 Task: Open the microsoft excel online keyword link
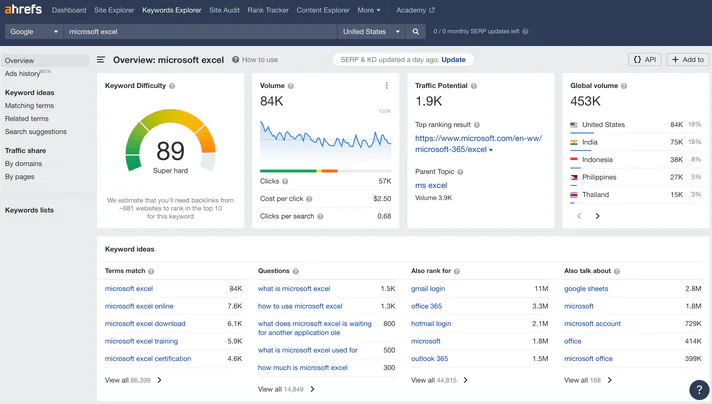click(139, 306)
